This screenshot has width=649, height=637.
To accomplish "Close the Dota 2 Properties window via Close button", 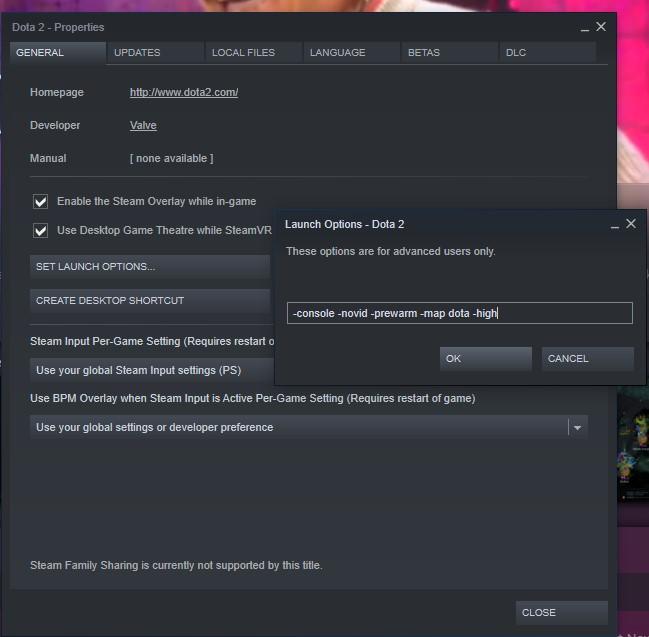I will pyautogui.click(x=562, y=613).
